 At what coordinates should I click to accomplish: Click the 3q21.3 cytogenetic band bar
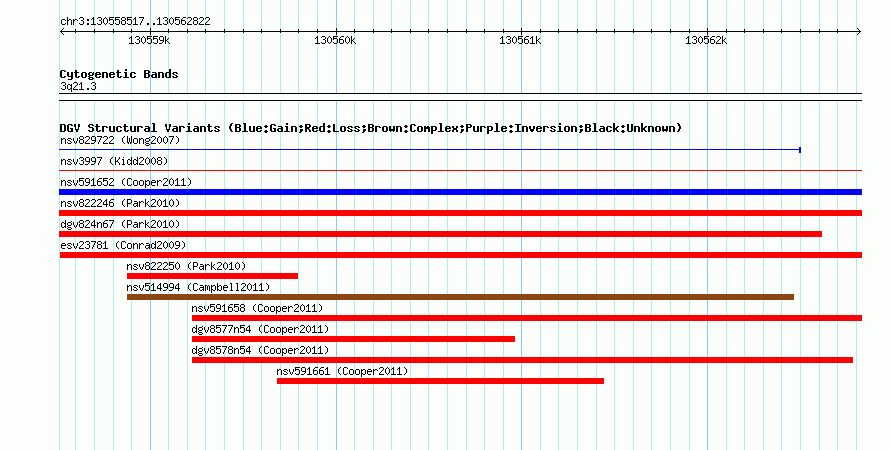pyautogui.click(x=461, y=97)
